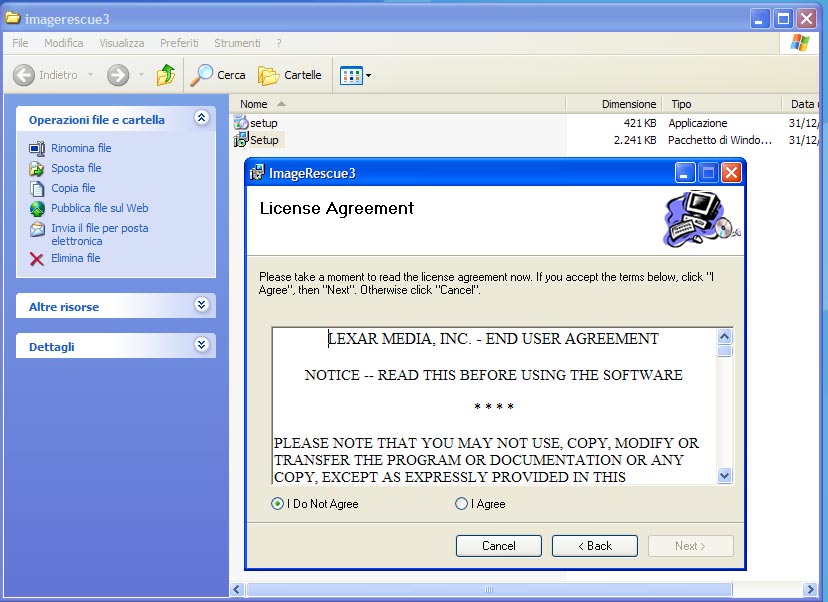Maximize the imagerescue3 Explorer window
Image resolution: width=828 pixels, height=602 pixels.
(x=783, y=19)
